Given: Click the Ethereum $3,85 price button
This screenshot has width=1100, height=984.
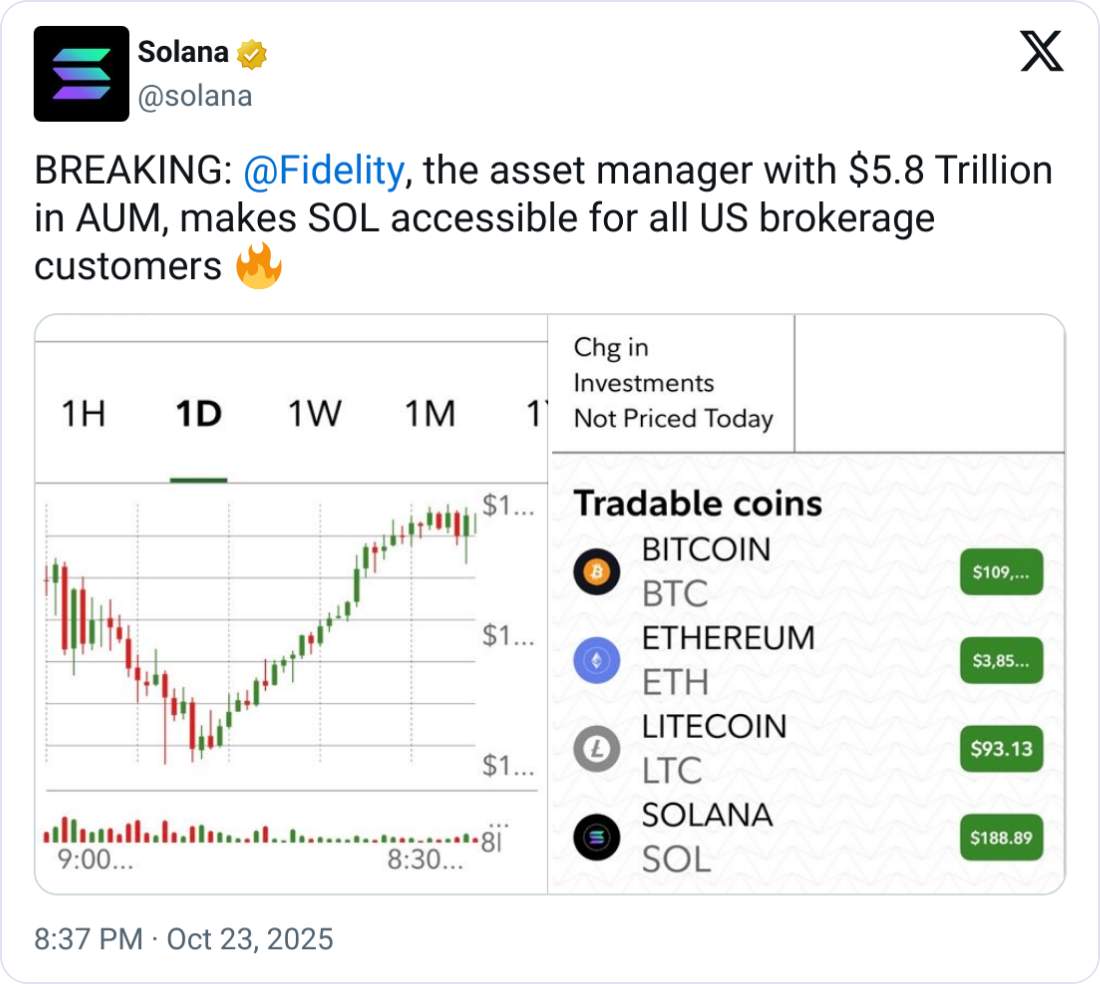Looking at the screenshot, I should pos(1001,660).
